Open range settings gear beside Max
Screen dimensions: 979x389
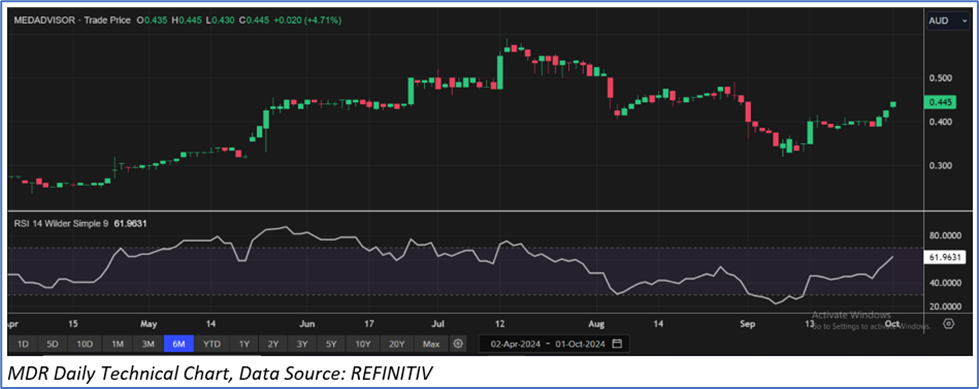[459, 343]
